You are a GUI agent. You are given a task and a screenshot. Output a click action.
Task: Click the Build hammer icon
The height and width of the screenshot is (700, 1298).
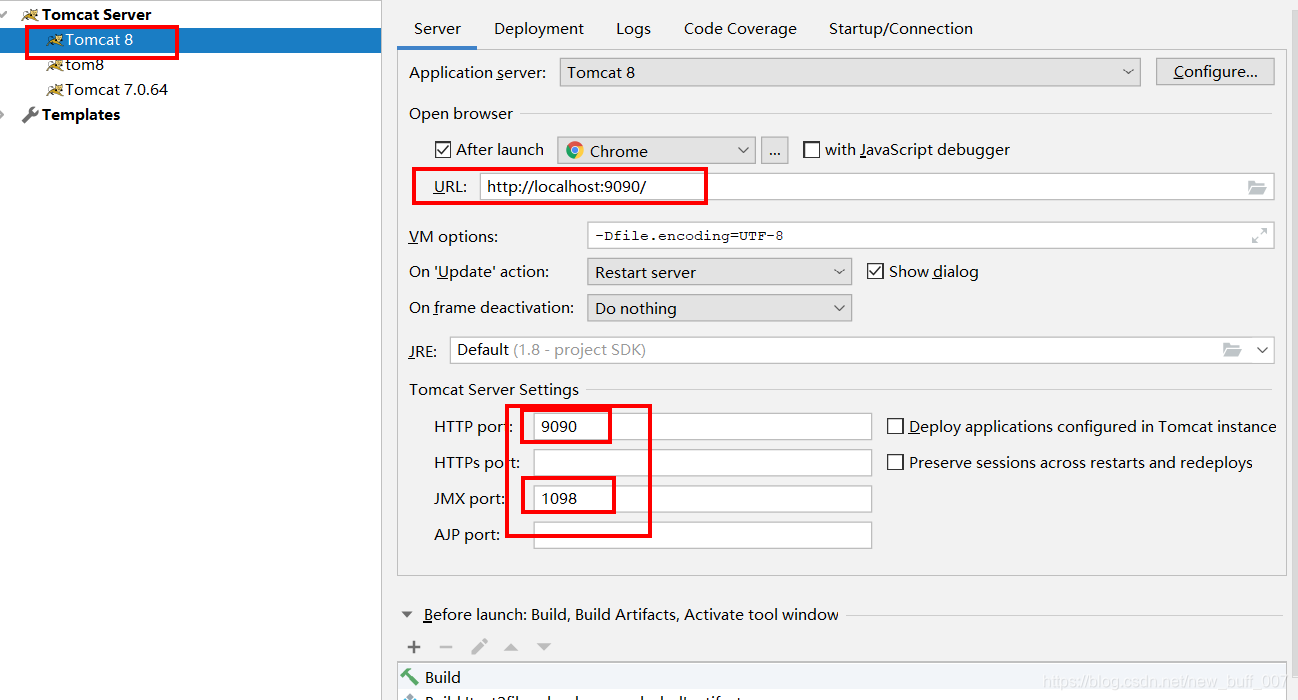(x=410, y=677)
